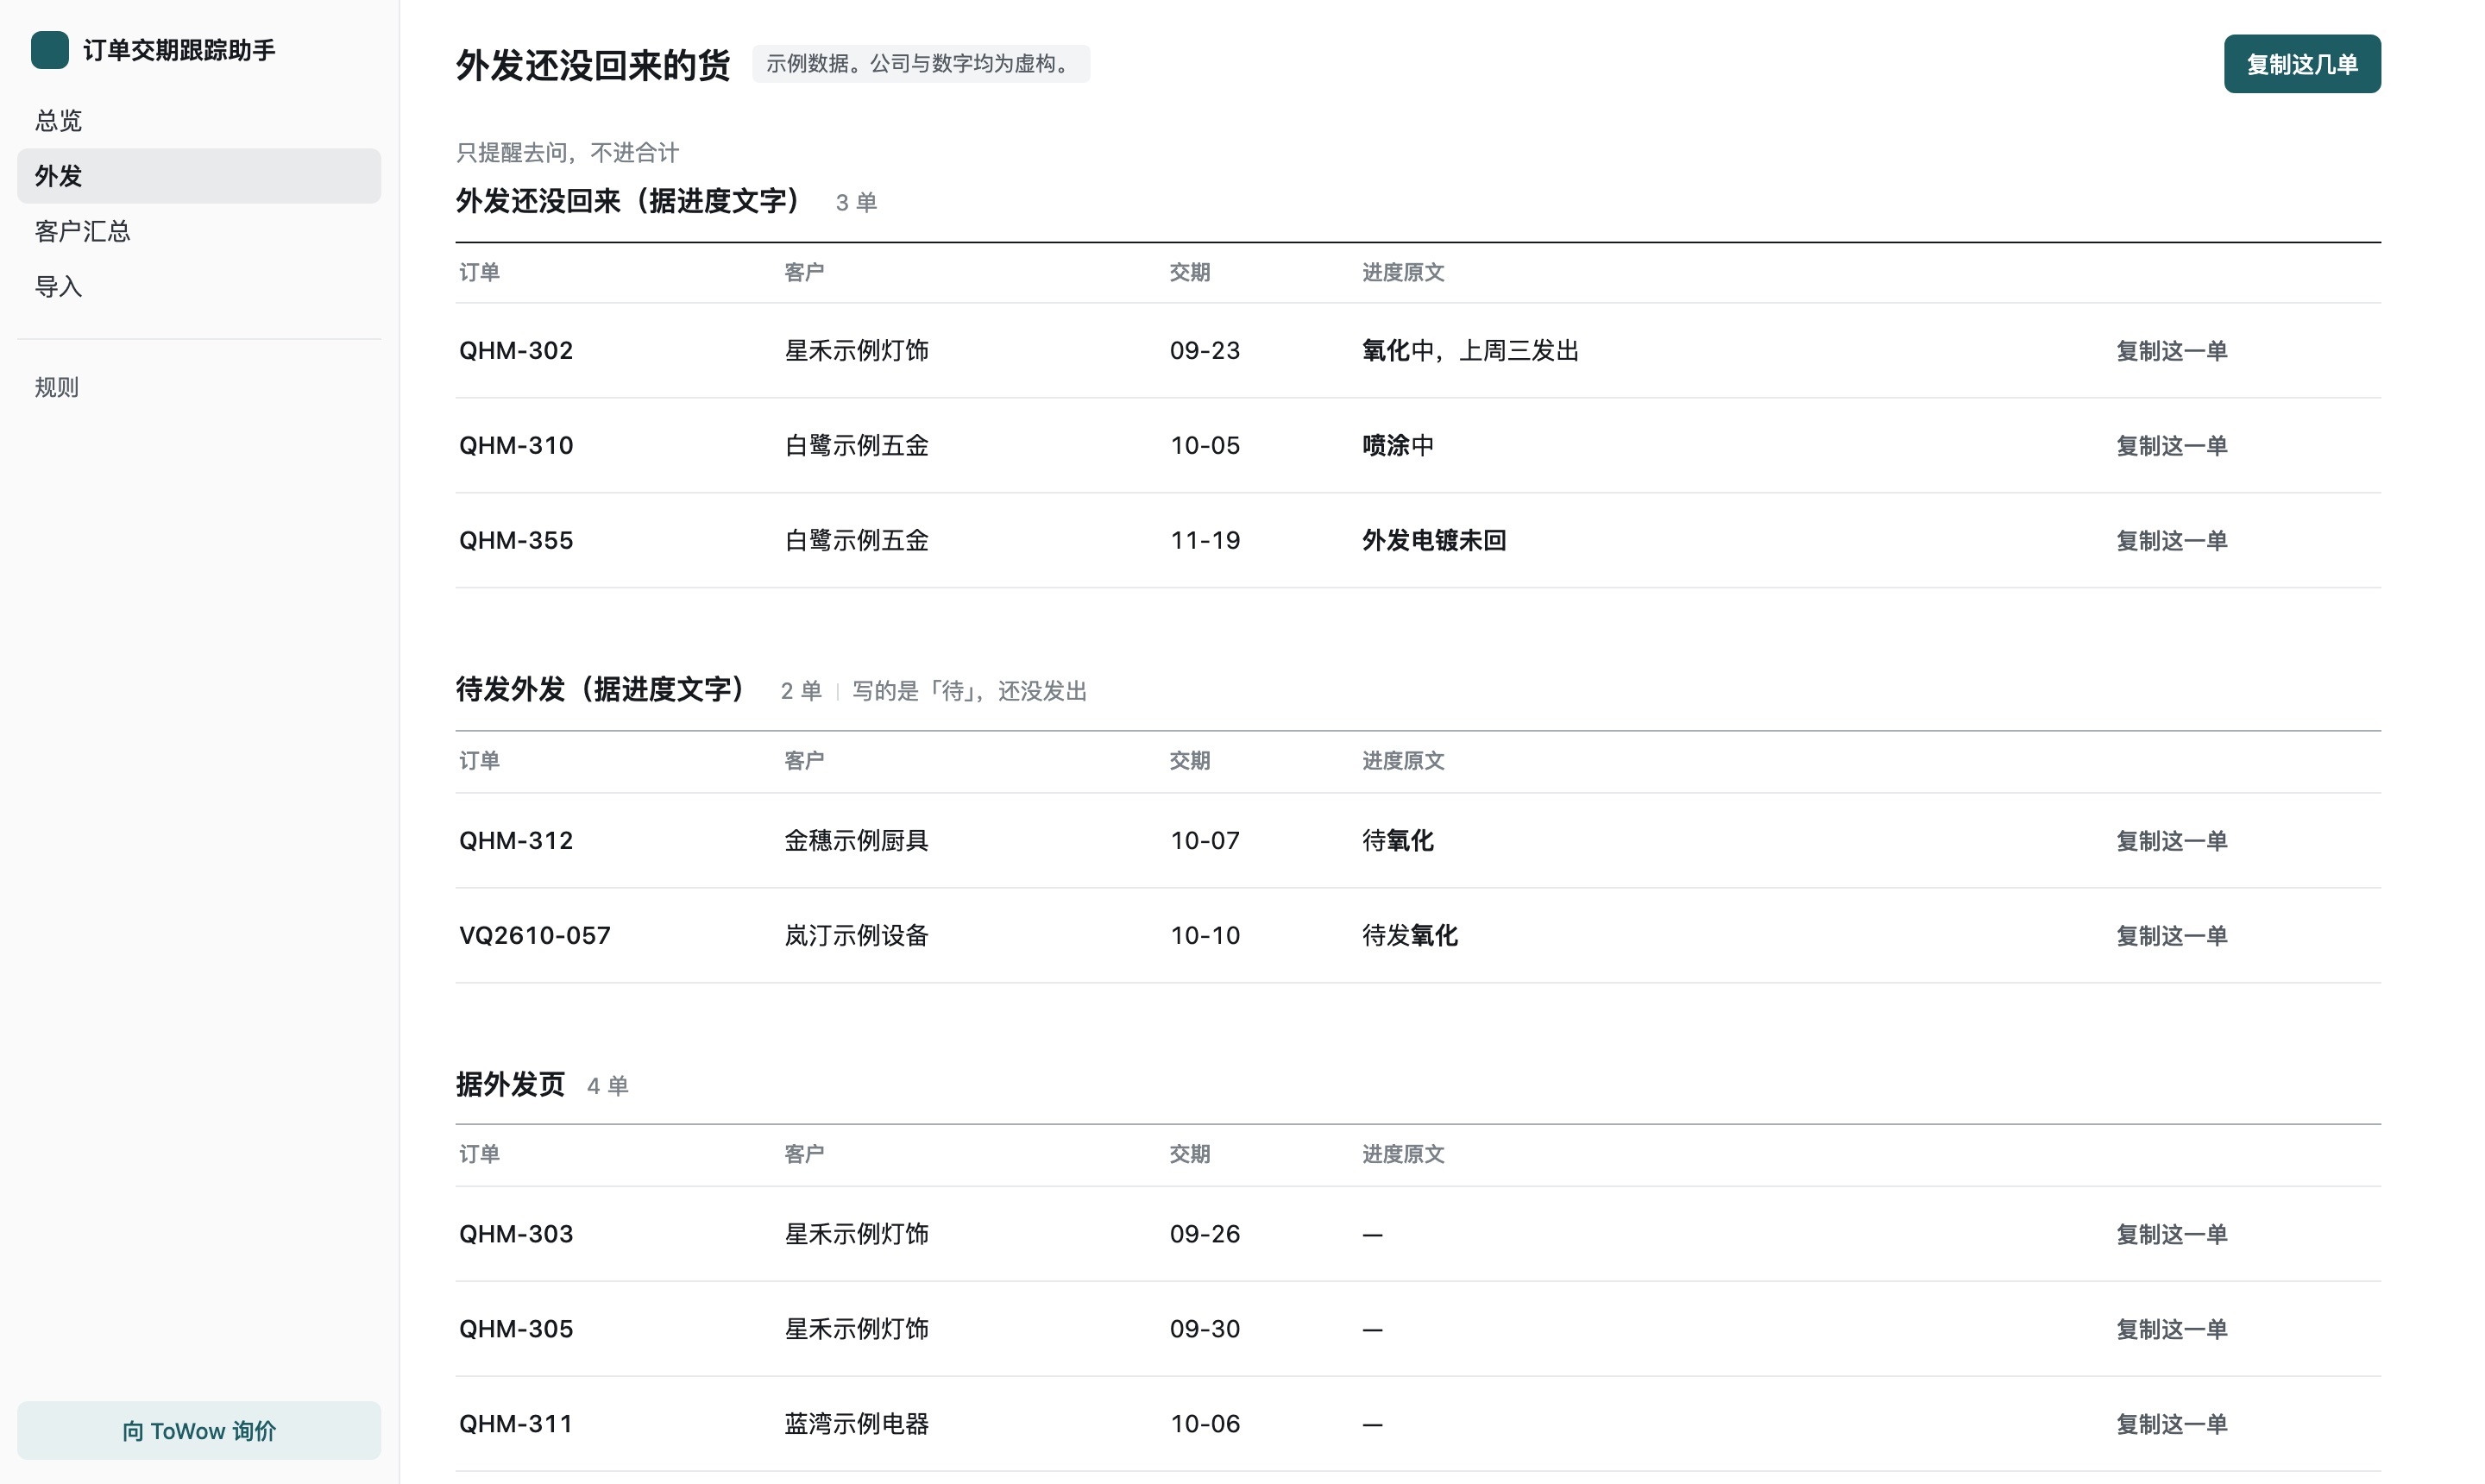Image resolution: width=2485 pixels, height=1484 pixels.
Task: Go to 客户汇总 in sidebar
Action: 199,231
